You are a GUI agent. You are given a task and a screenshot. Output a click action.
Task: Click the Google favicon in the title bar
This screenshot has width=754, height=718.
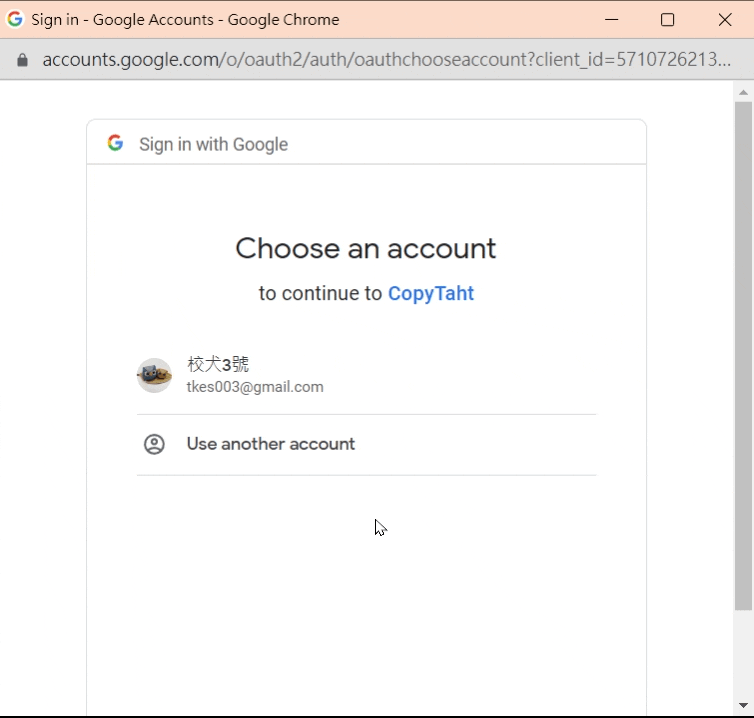(15, 19)
